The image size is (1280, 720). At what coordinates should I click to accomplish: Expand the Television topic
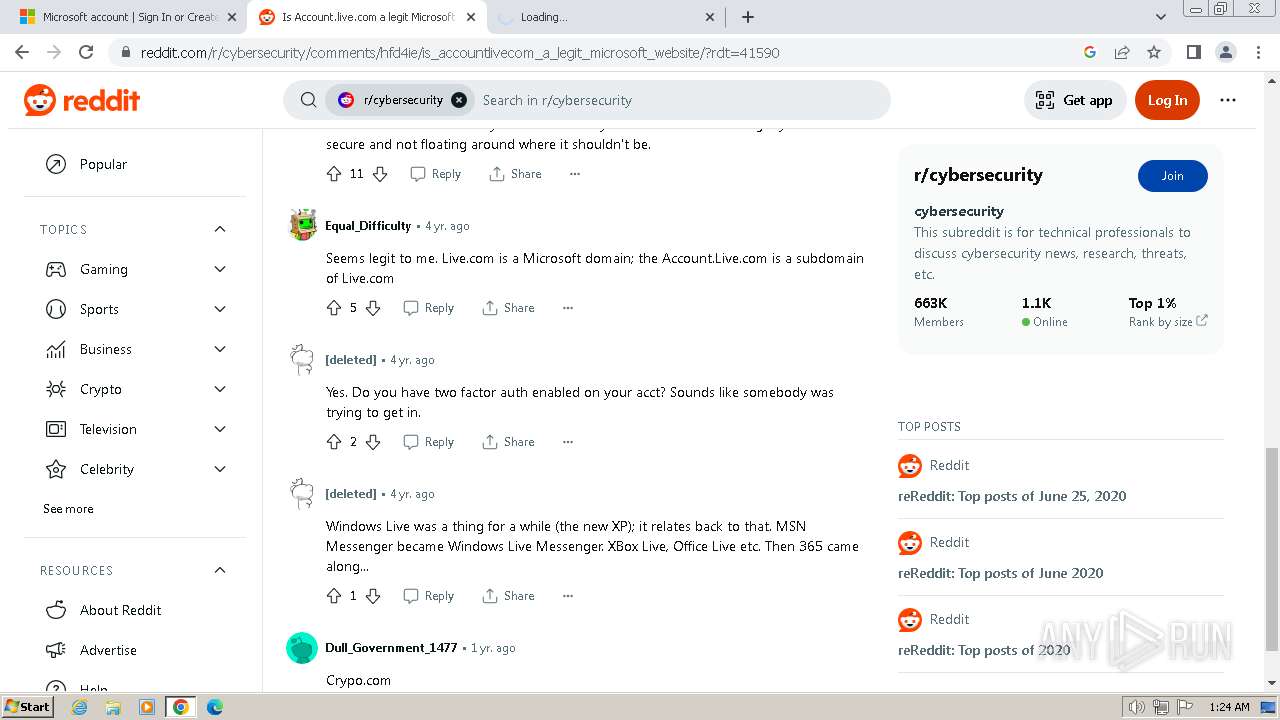[220, 429]
